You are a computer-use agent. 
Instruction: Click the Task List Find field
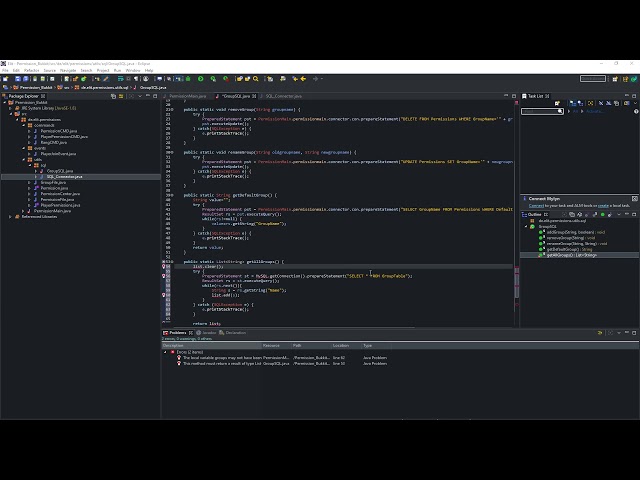pos(542,111)
